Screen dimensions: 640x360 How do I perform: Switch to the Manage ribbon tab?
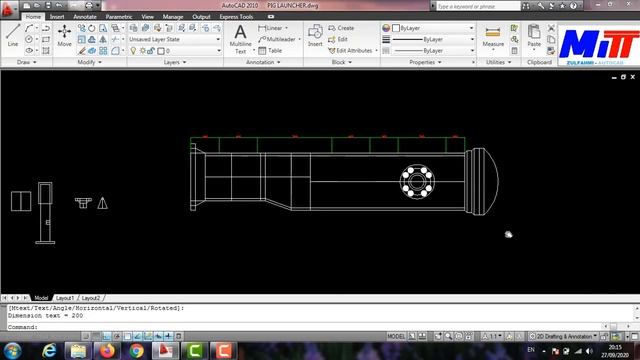173,17
